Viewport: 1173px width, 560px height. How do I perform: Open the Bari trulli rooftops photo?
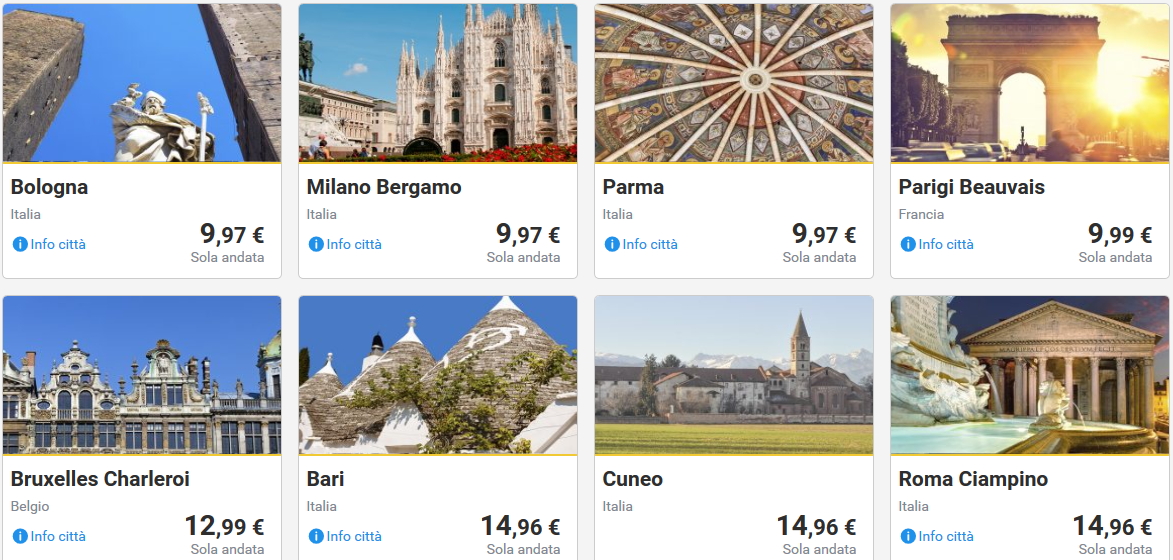coord(438,375)
